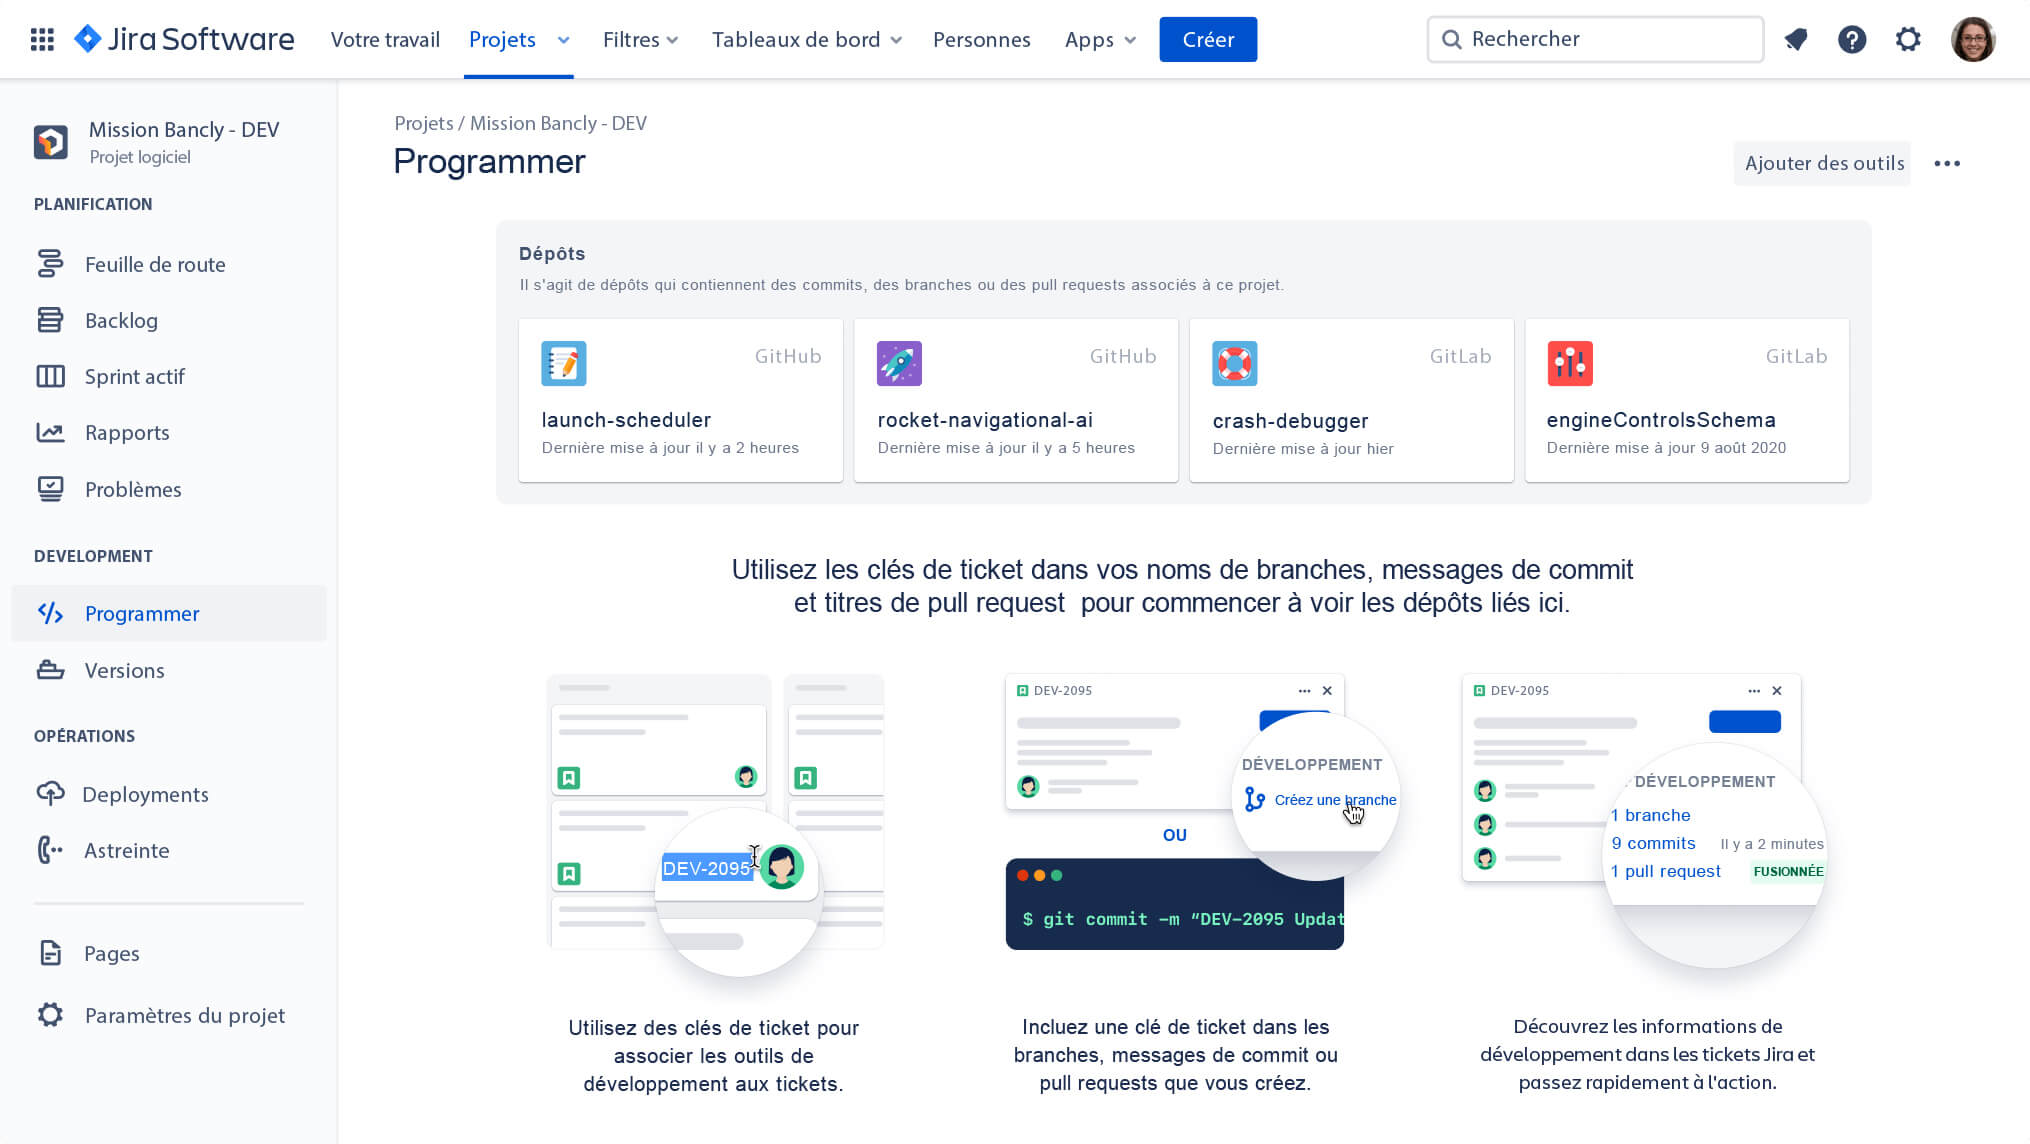Click the engineControlsSchema sliders icon
Viewport: 2030px width, 1144px height.
(x=1569, y=363)
